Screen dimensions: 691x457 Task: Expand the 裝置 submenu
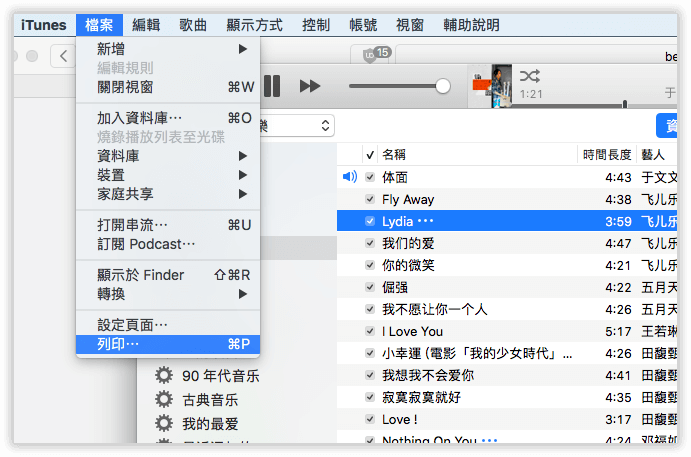[168, 175]
